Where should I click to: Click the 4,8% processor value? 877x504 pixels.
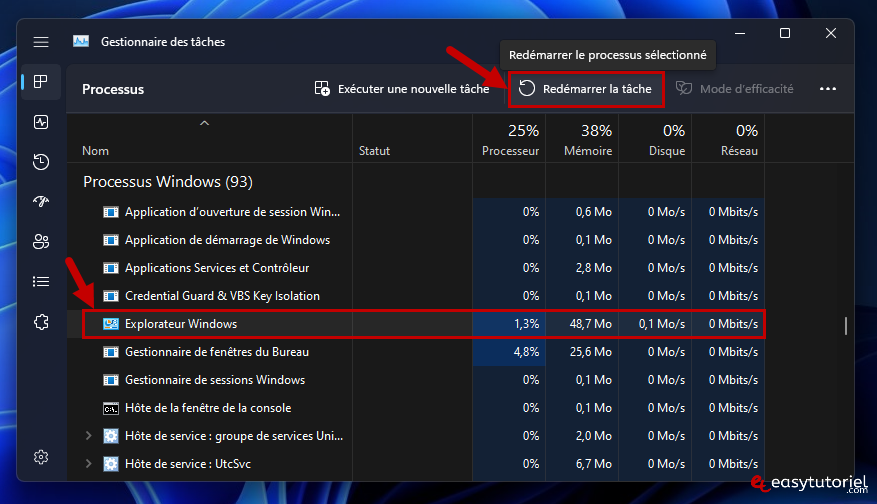[x=526, y=352]
